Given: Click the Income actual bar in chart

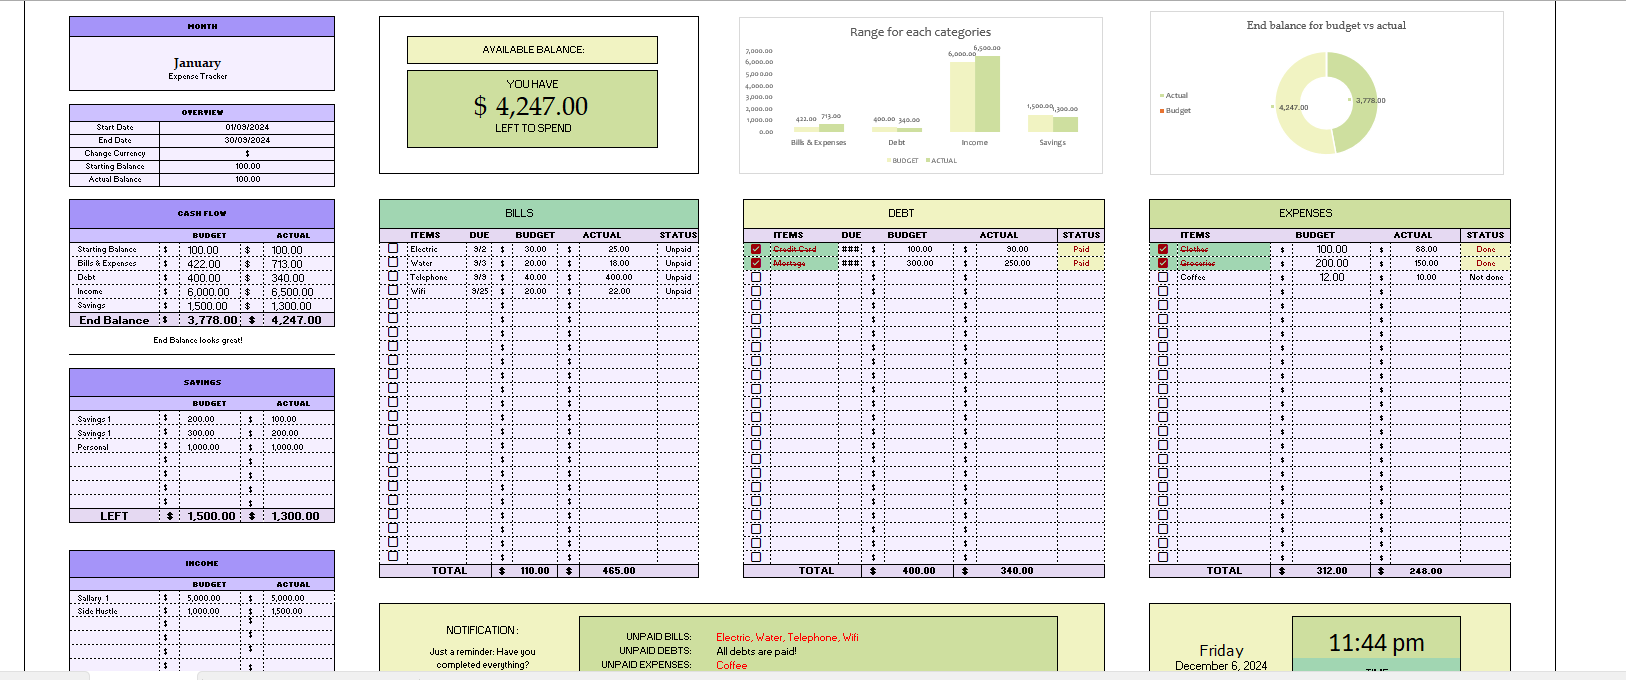Looking at the screenshot, I should click(987, 94).
